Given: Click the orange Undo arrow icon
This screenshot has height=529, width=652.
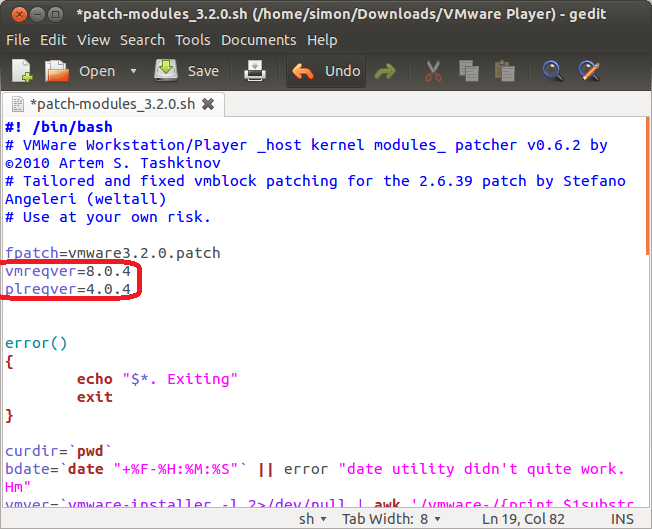Looking at the screenshot, I should tap(303, 71).
